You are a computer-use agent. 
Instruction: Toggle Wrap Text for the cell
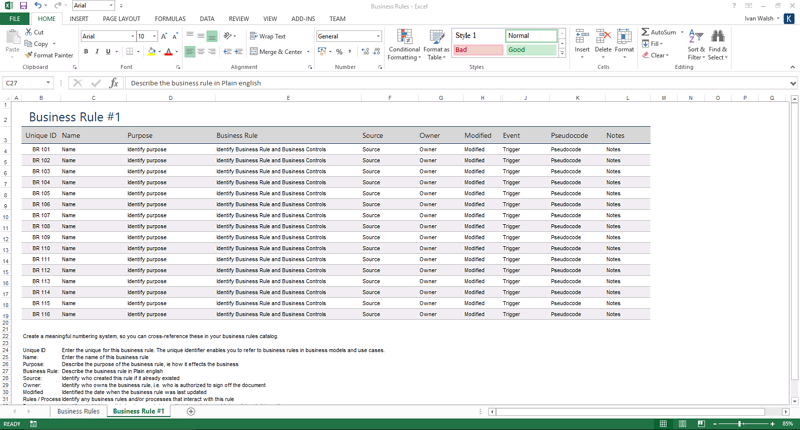click(267, 36)
